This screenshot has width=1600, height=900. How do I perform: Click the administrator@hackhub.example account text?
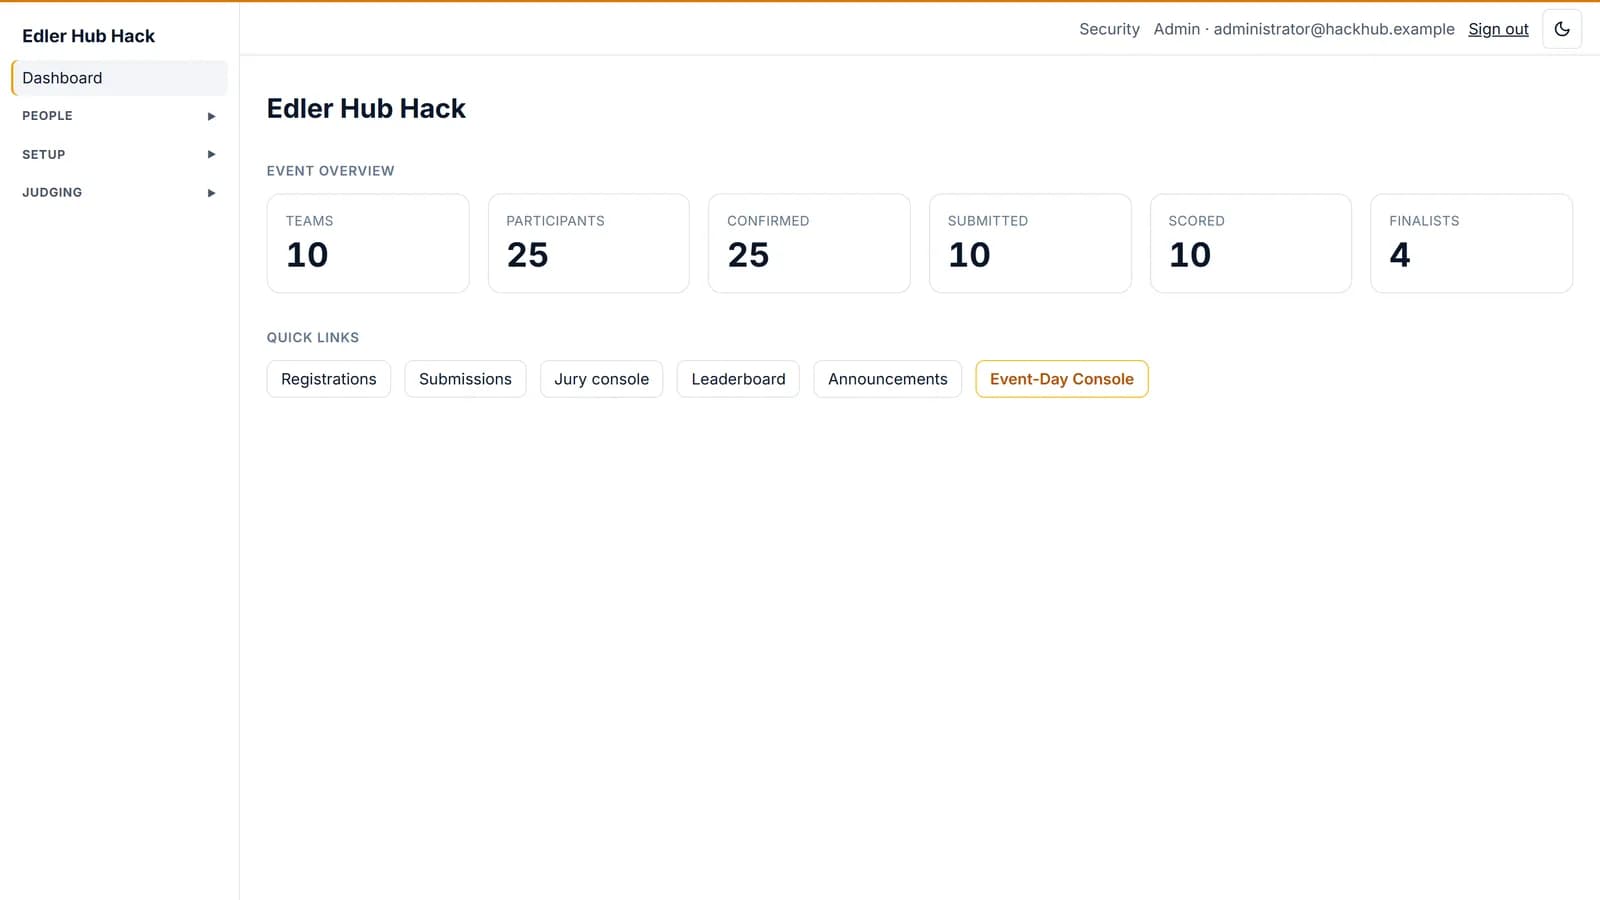pos(1334,29)
